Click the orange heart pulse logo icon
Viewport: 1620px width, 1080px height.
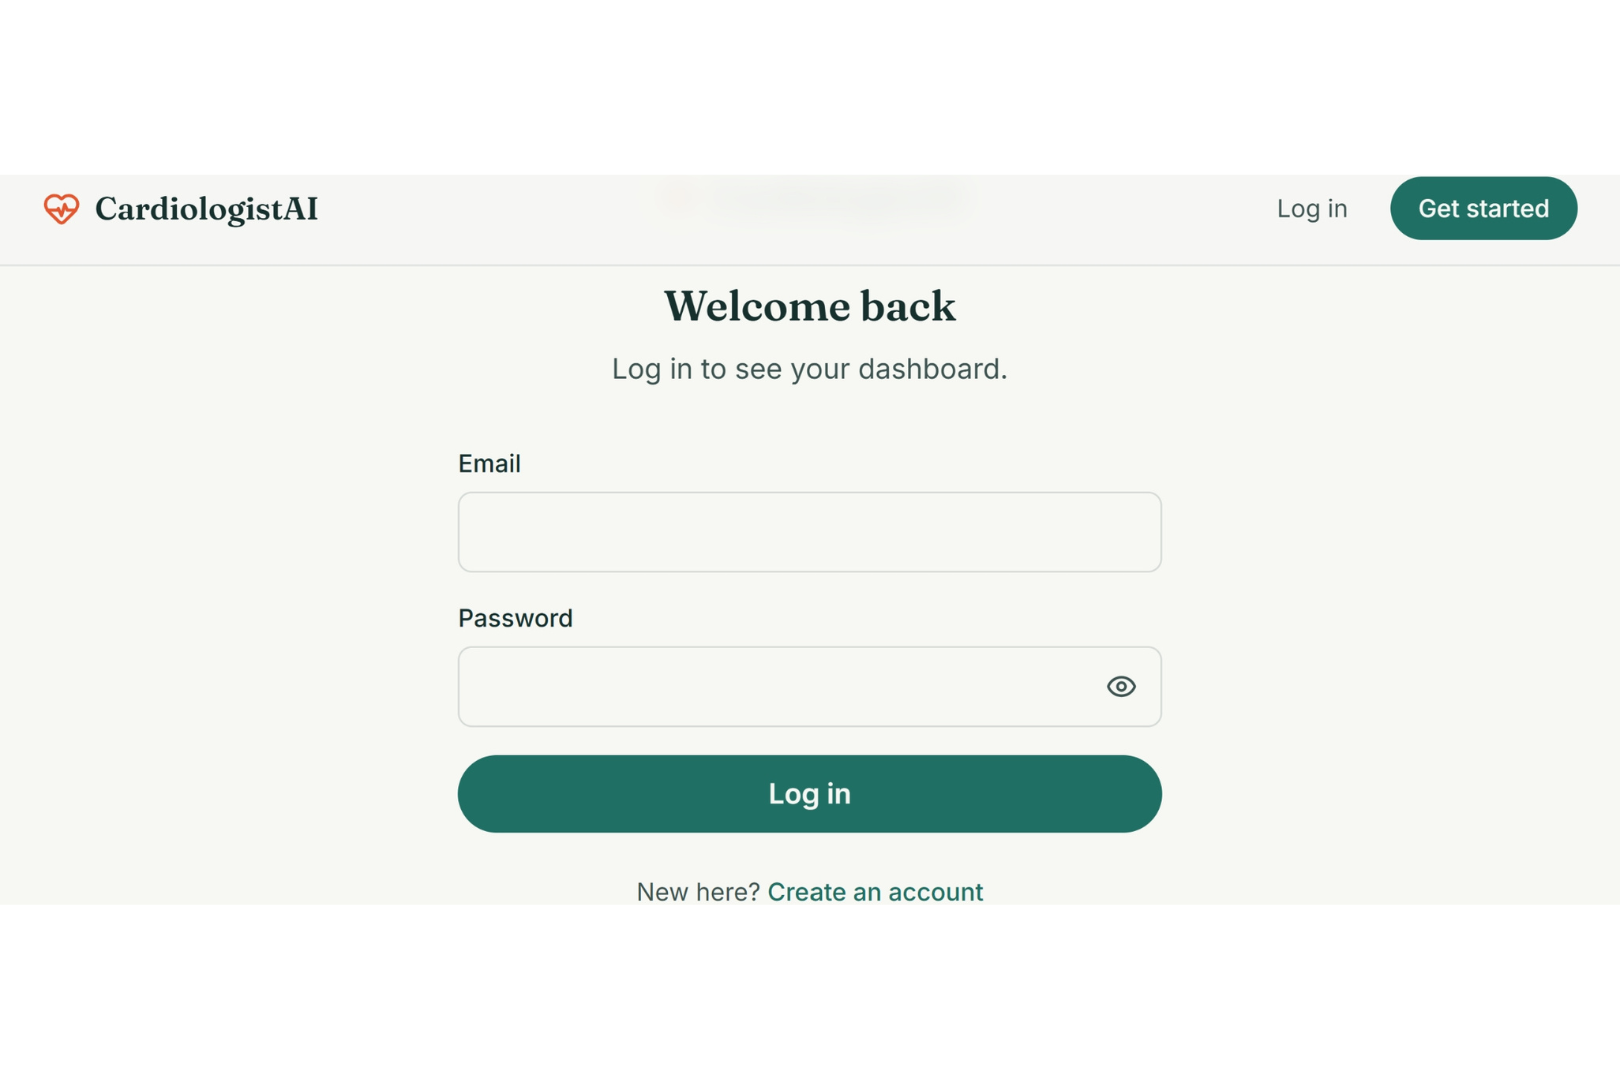(x=61, y=209)
